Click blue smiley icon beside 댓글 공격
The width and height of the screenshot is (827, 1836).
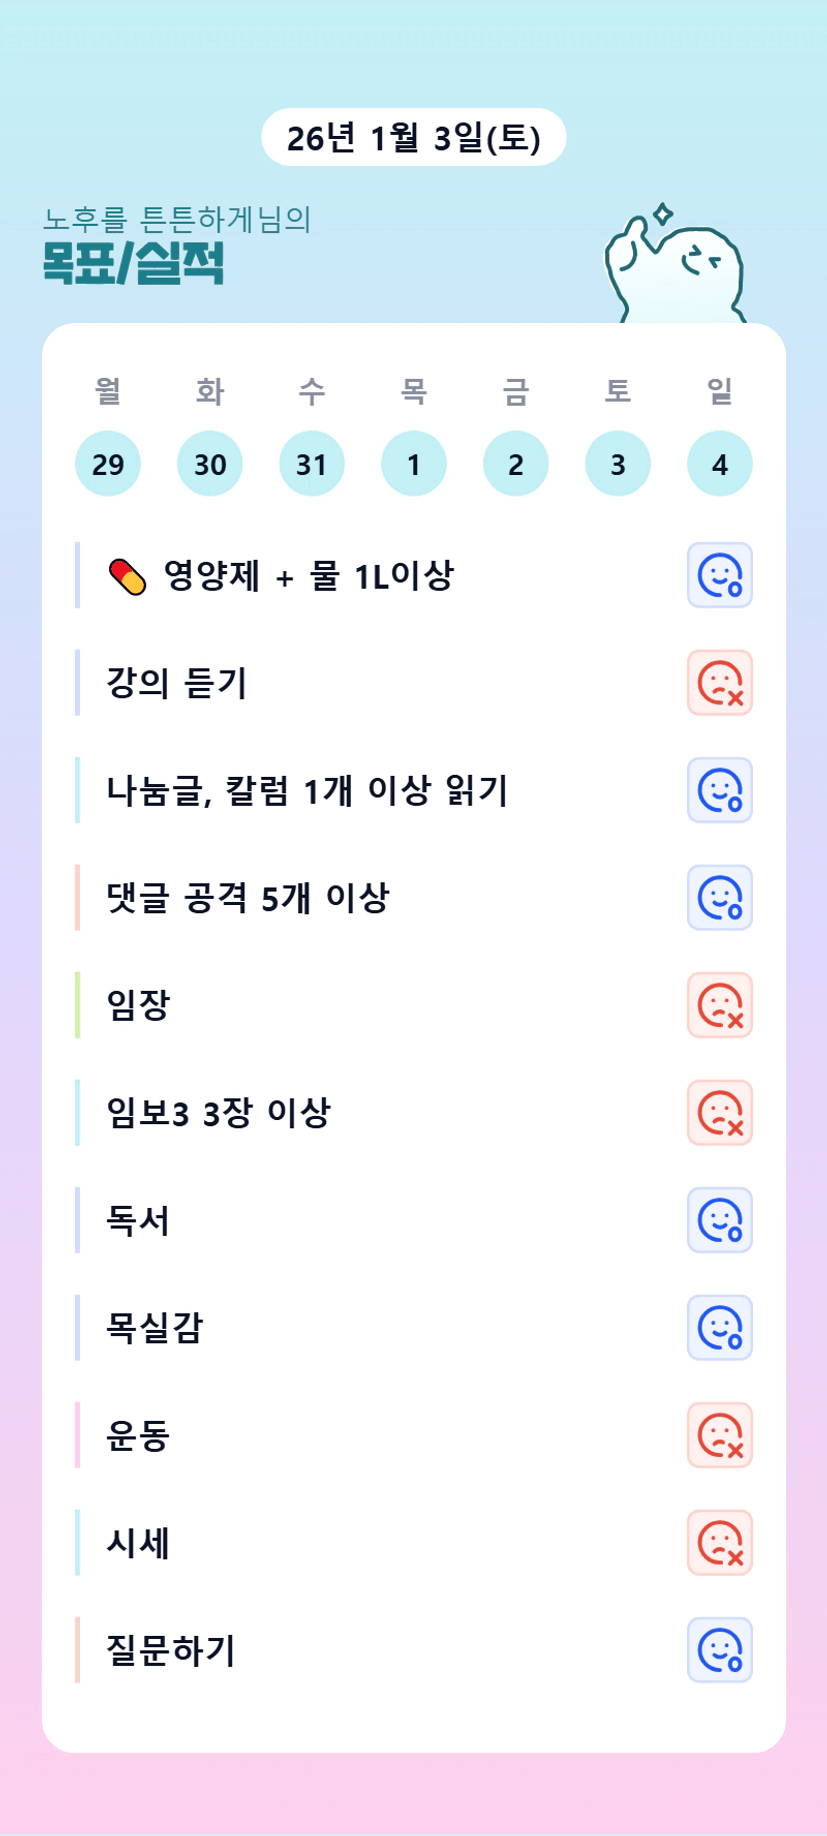719,898
